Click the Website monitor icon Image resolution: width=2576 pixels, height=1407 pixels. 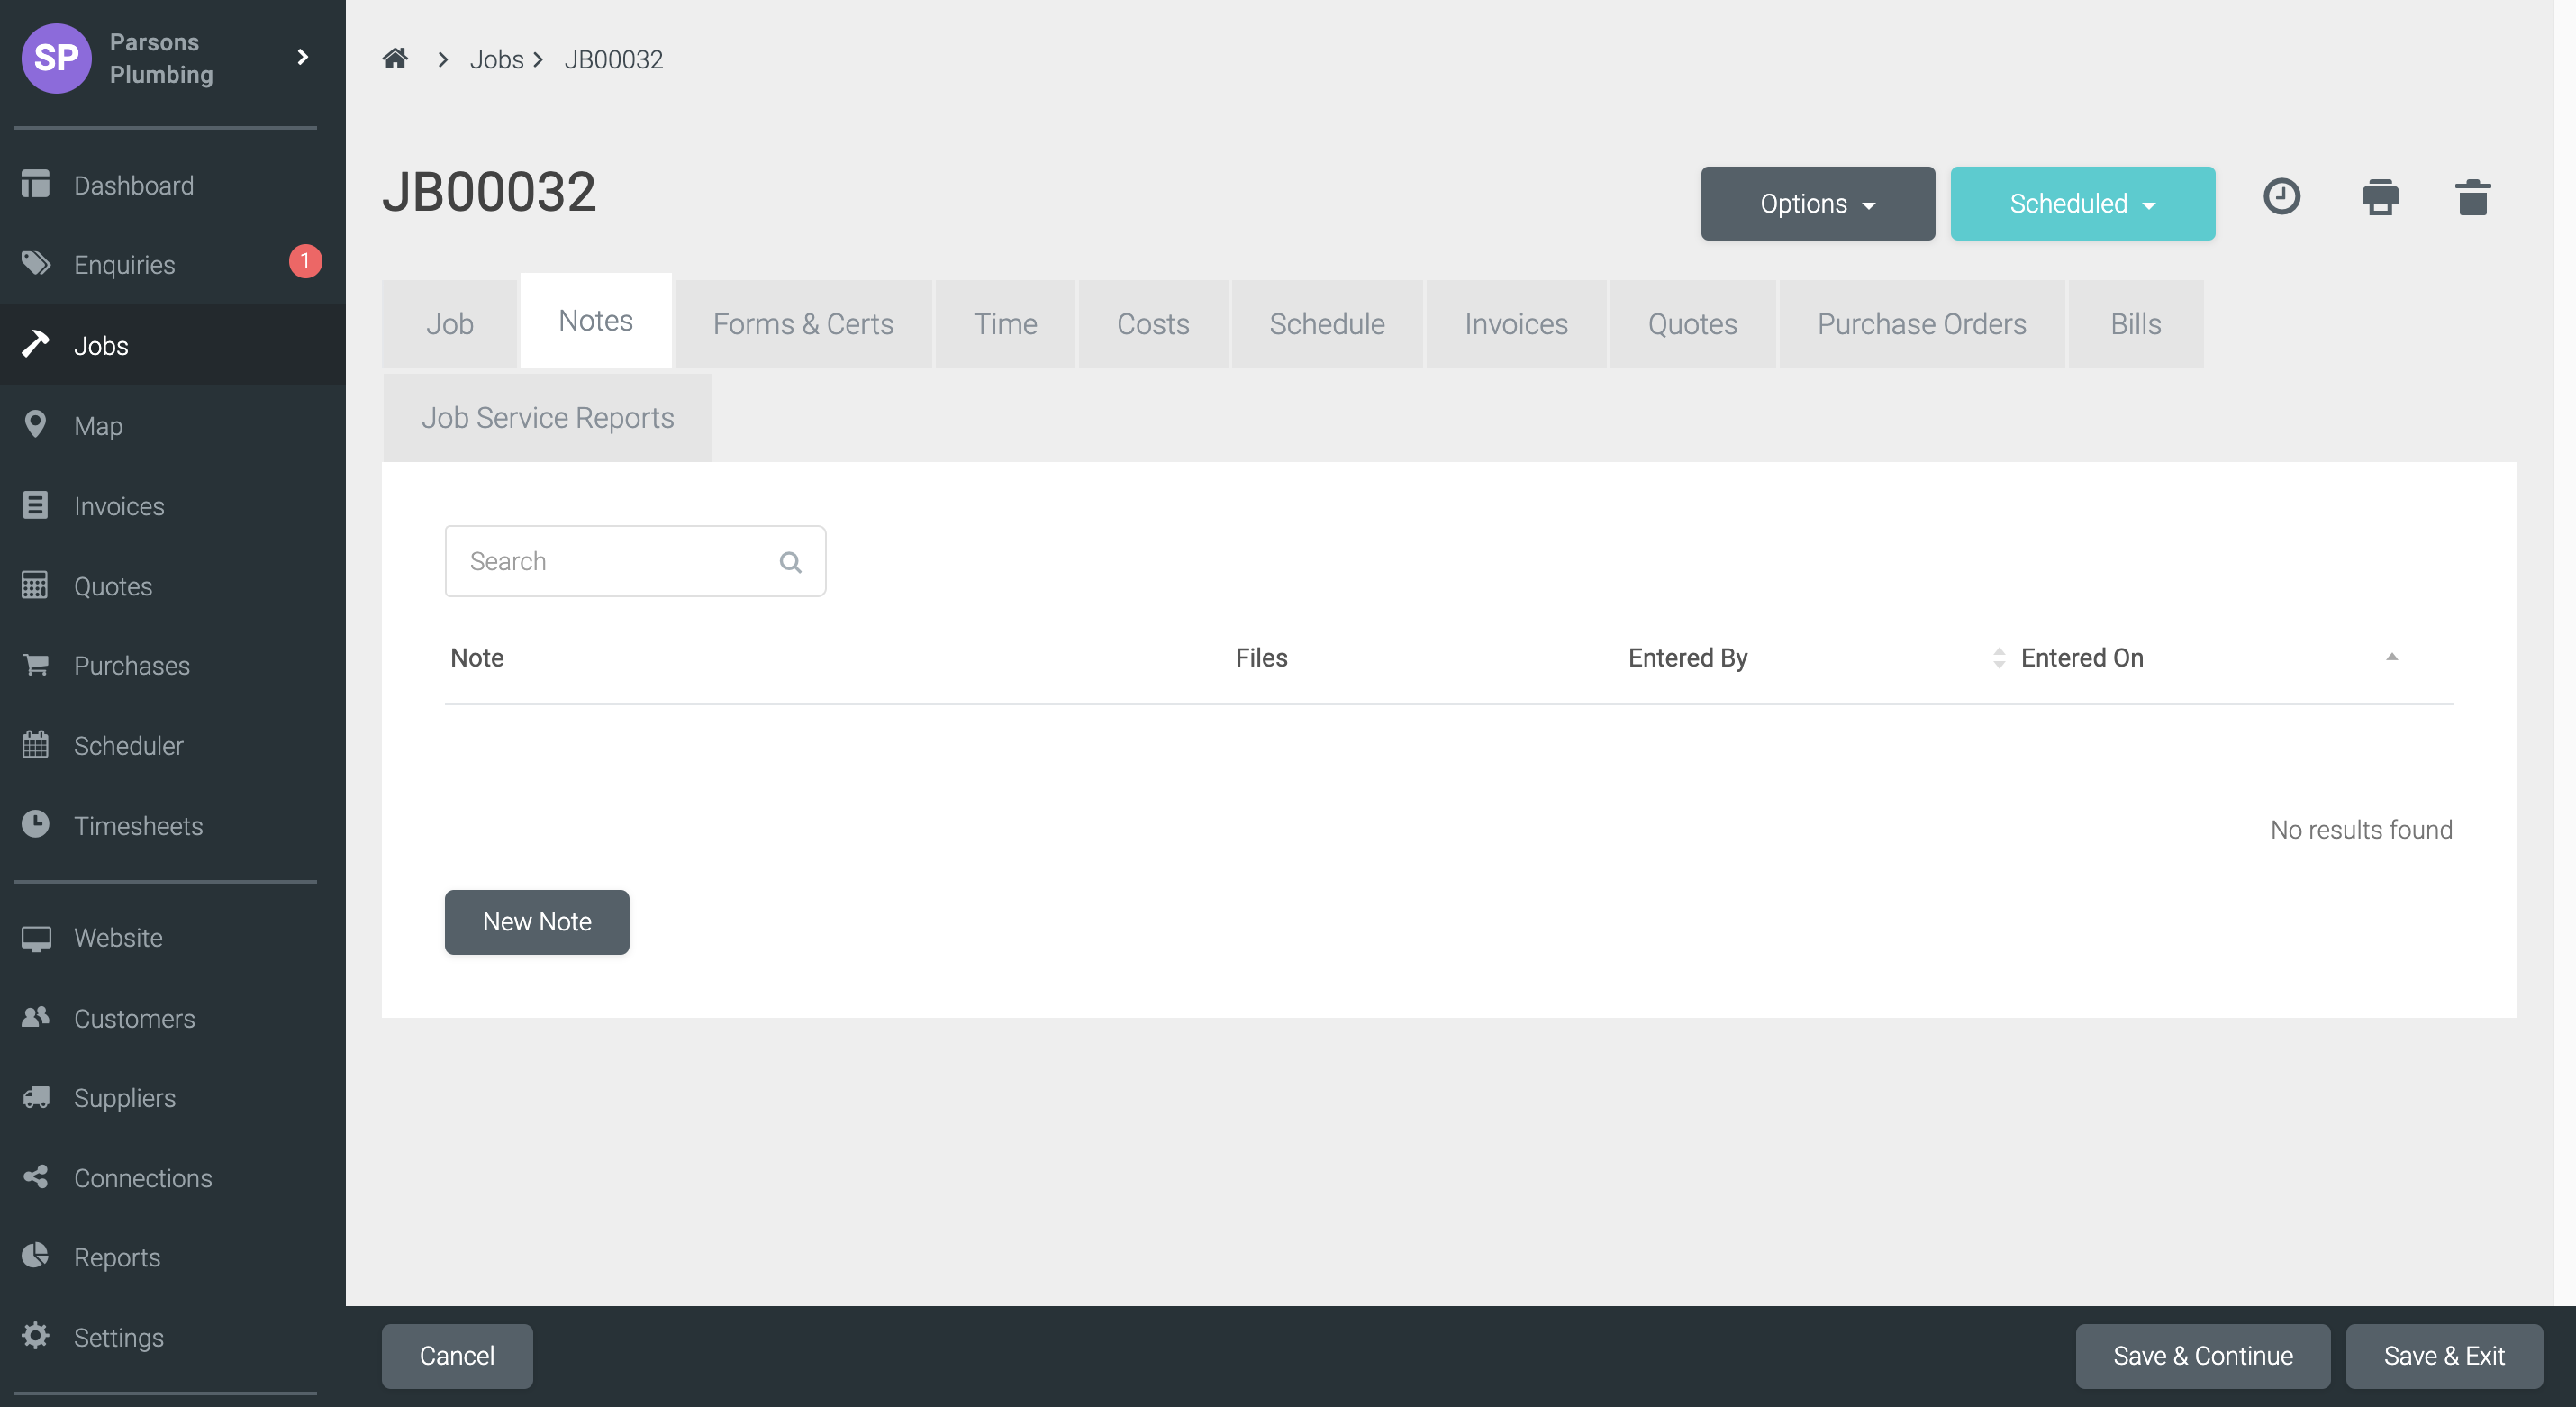click(x=36, y=938)
